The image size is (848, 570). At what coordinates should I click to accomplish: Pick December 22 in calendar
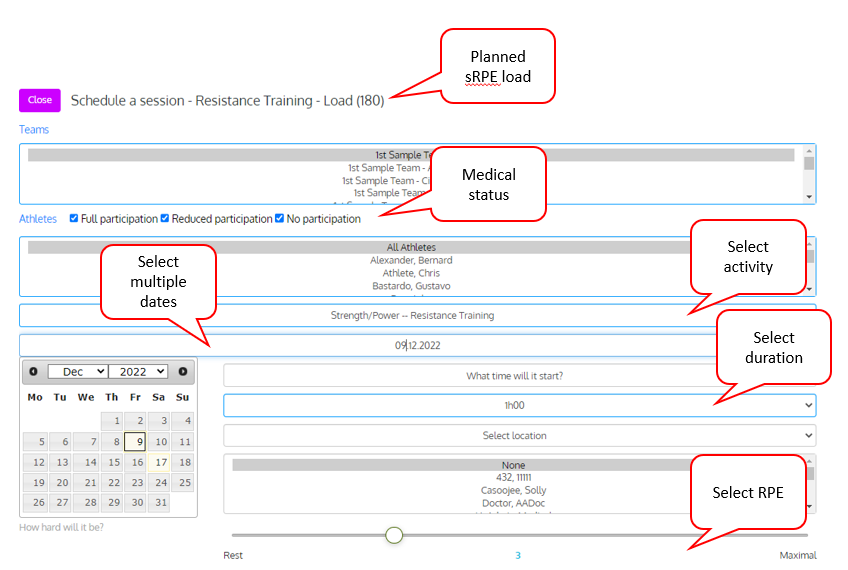[x=111, y=482]
